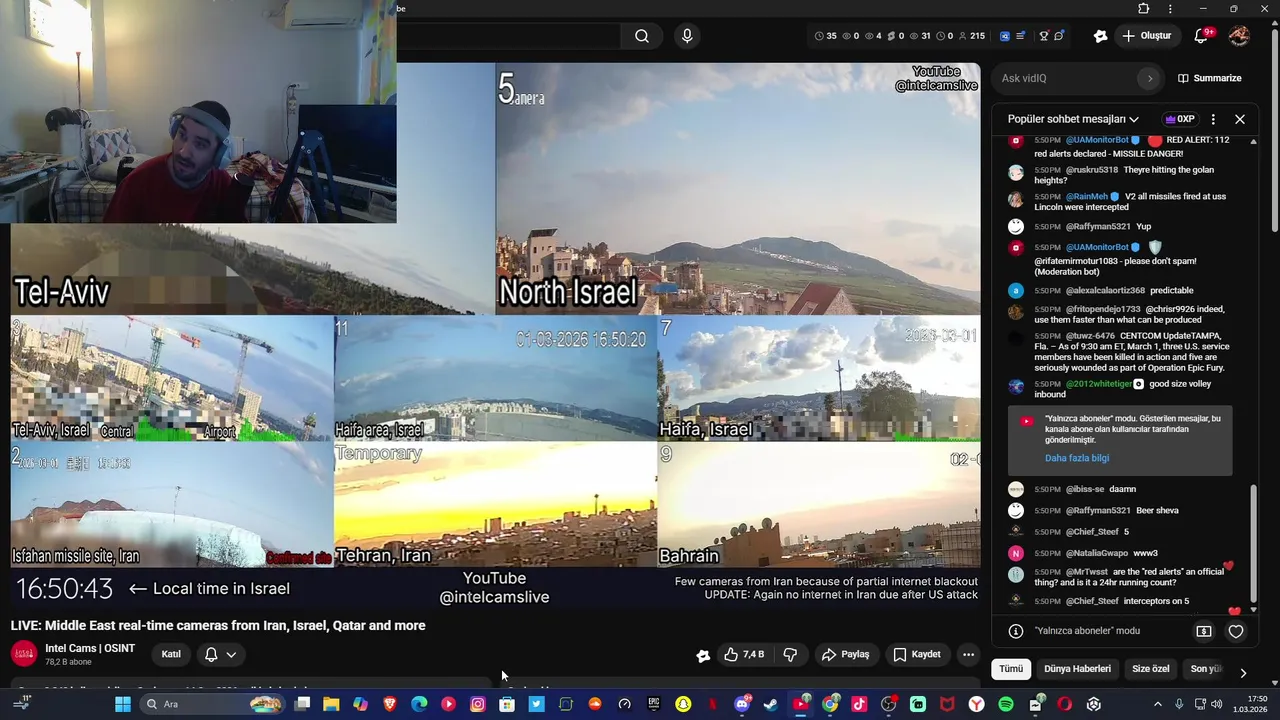Image resolution: width=1280 pixels, height=720 pixels.
Task: Open Instagram from the taskbar
Action: point(478,704)
